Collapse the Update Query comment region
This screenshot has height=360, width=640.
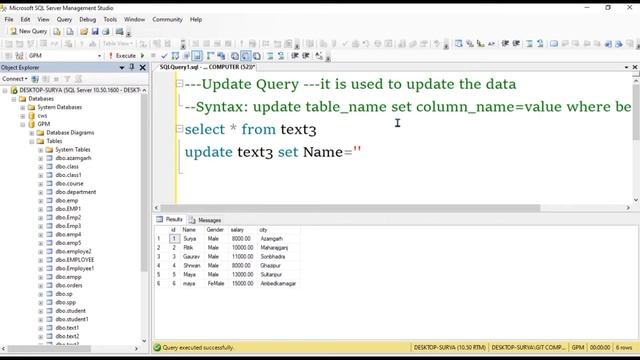[179, 84]
